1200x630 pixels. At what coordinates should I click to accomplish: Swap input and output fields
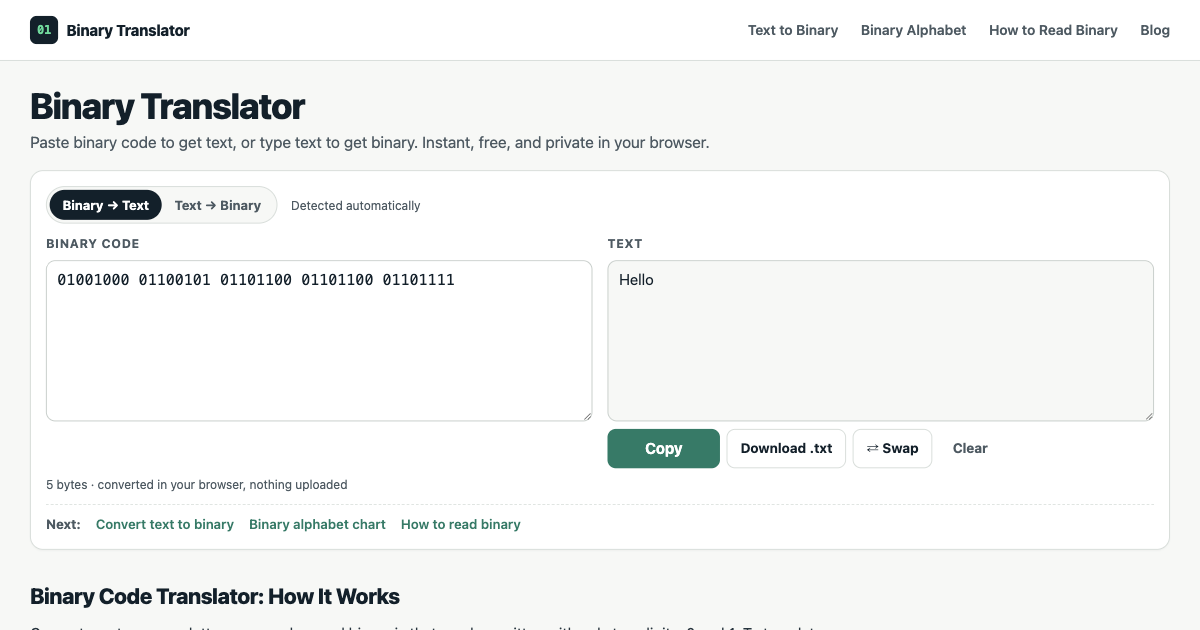(892, 448)
